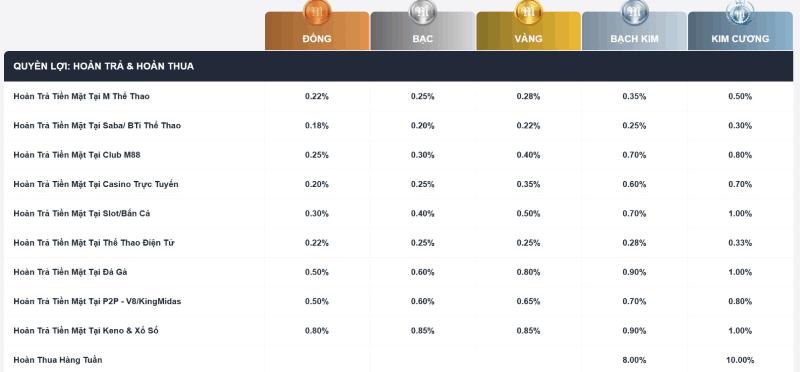Click the Bạch Kim medal icon

click(x=634, y=12)
